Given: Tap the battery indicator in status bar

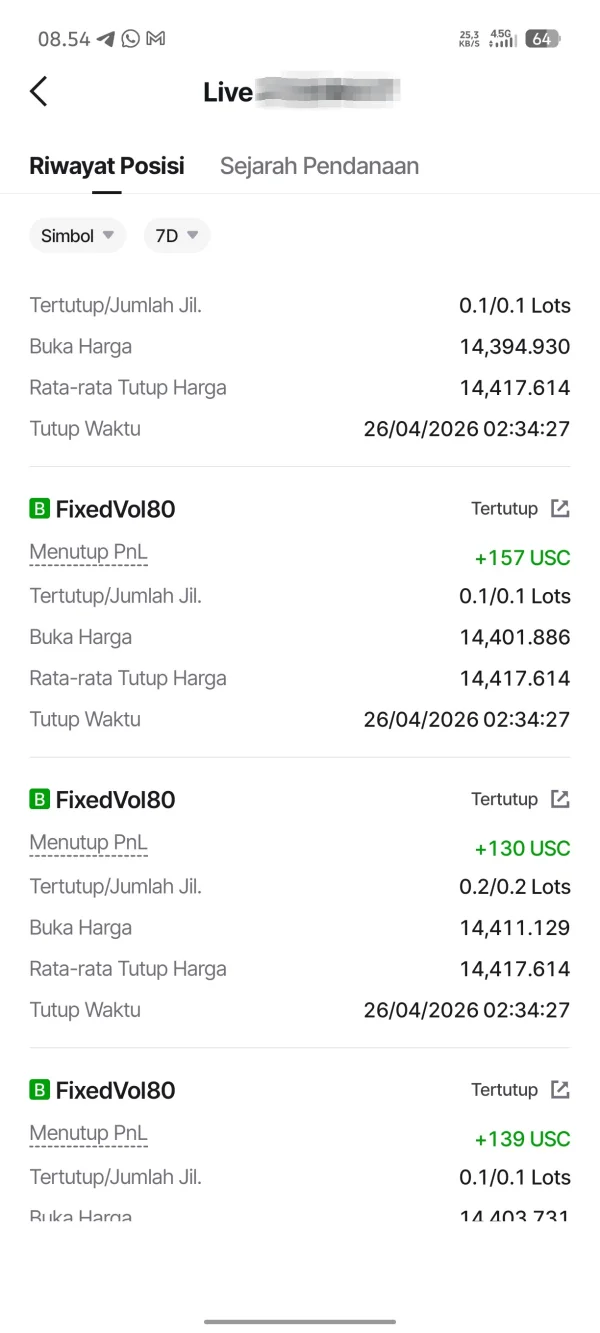Looking at the screenshot, I should pos(542,39).
